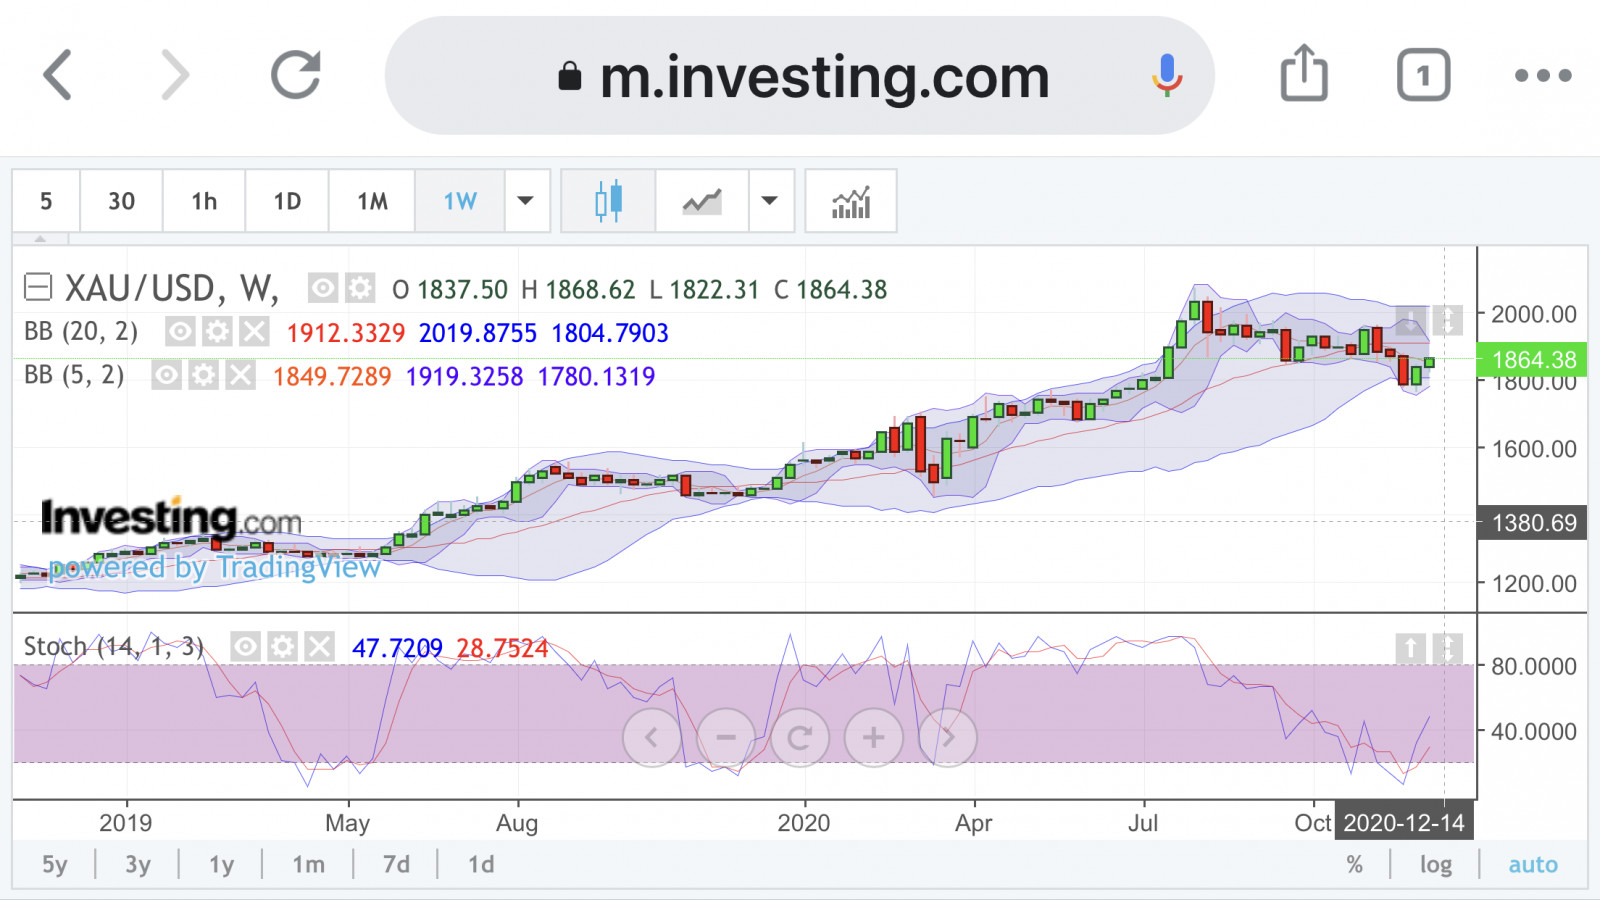Open the chart style dropdown arrow
The width and height of the screenshot is (1600, 900).
point(770,201)
